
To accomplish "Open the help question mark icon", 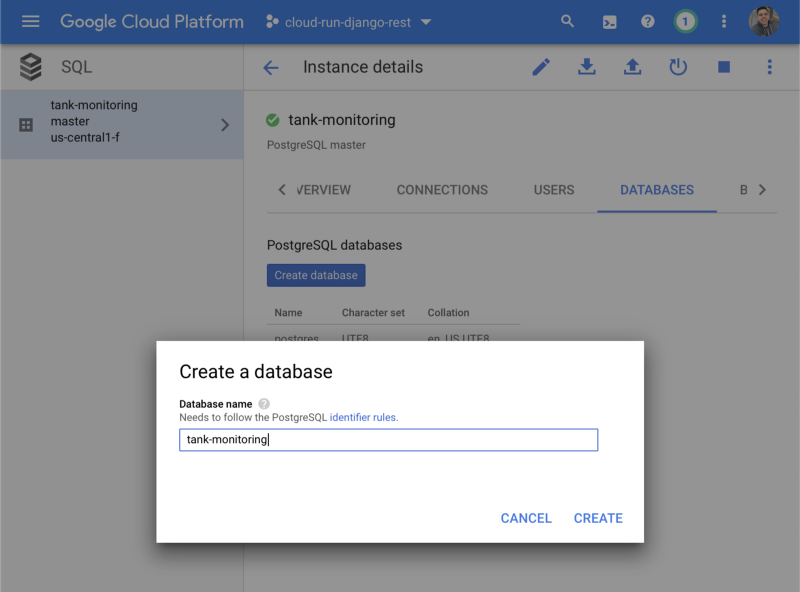I will coord(647,21).
